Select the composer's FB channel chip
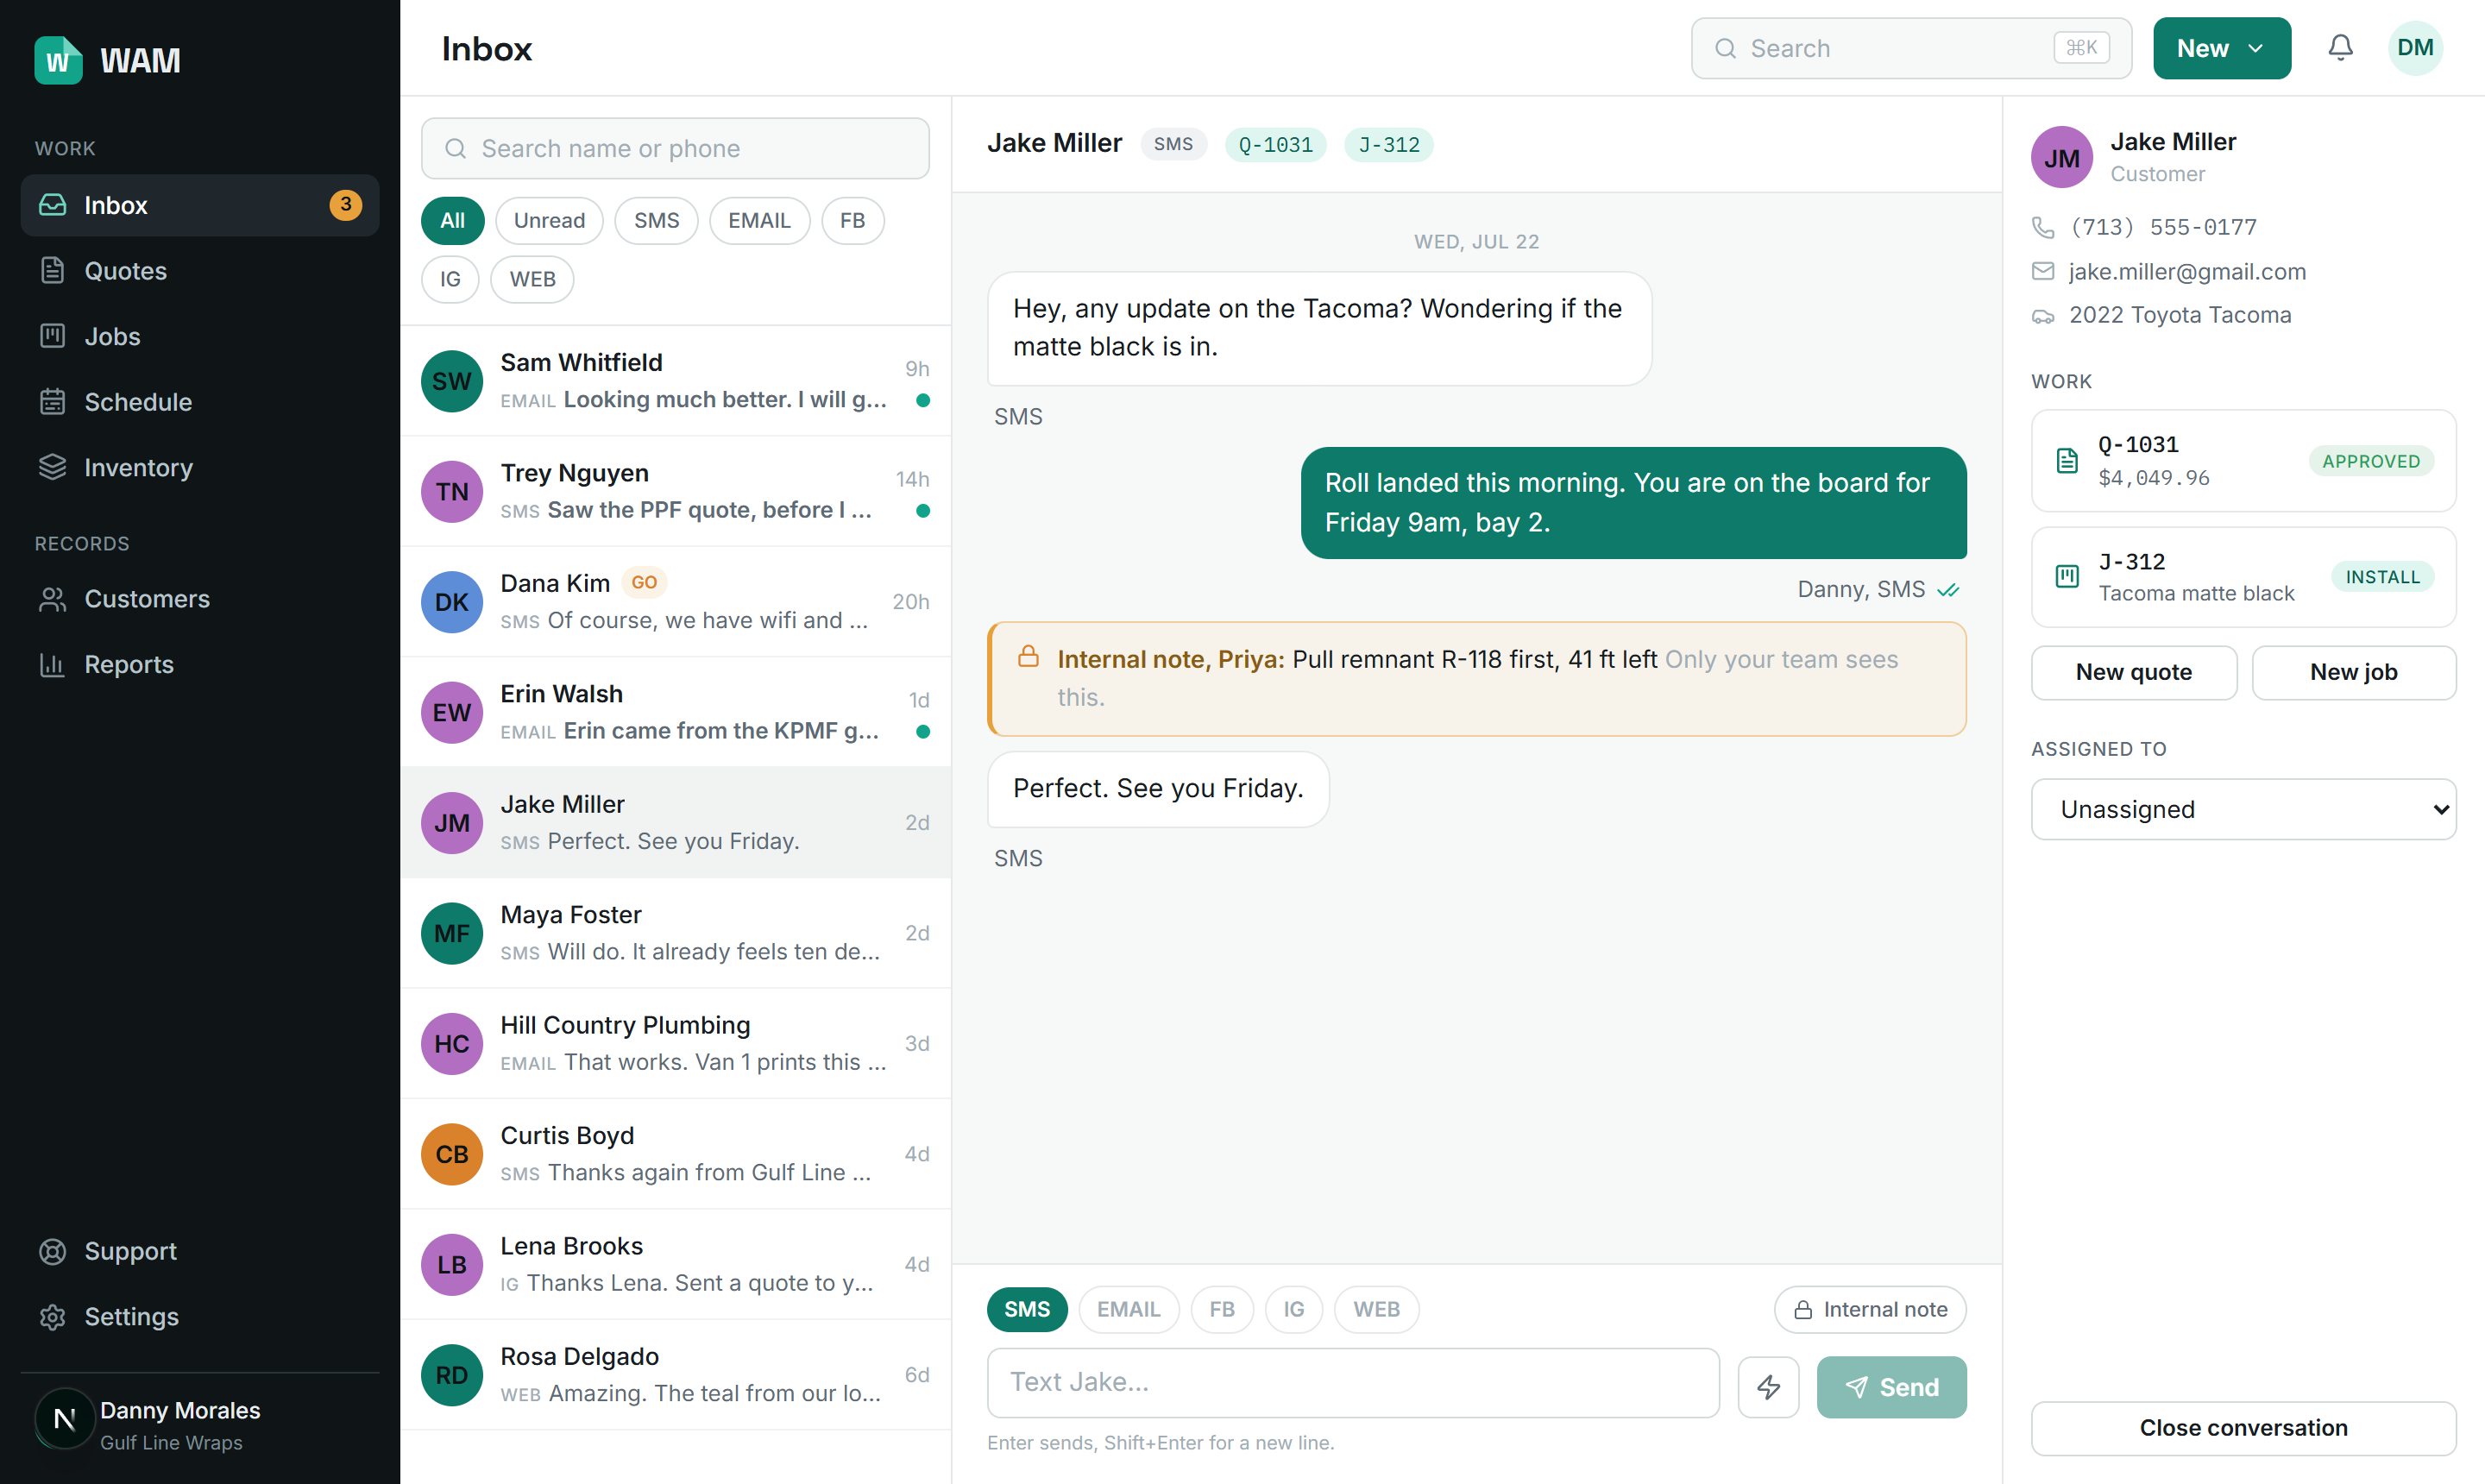 (1221, 1309)
